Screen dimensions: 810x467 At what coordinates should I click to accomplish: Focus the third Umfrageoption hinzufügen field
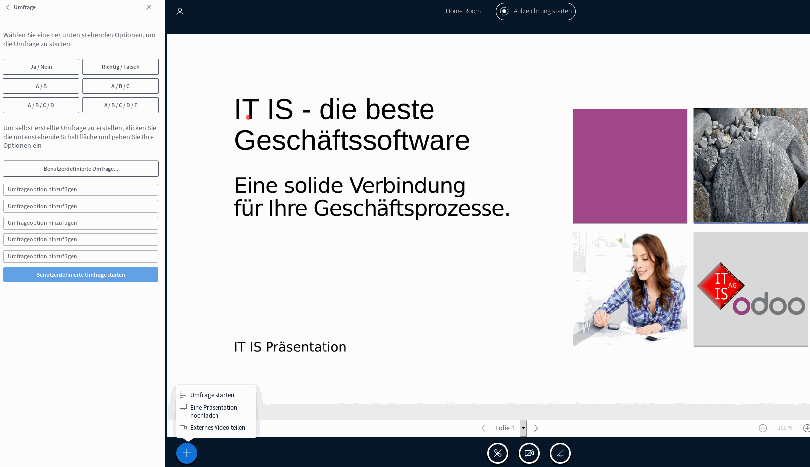(x=81, y=223)
